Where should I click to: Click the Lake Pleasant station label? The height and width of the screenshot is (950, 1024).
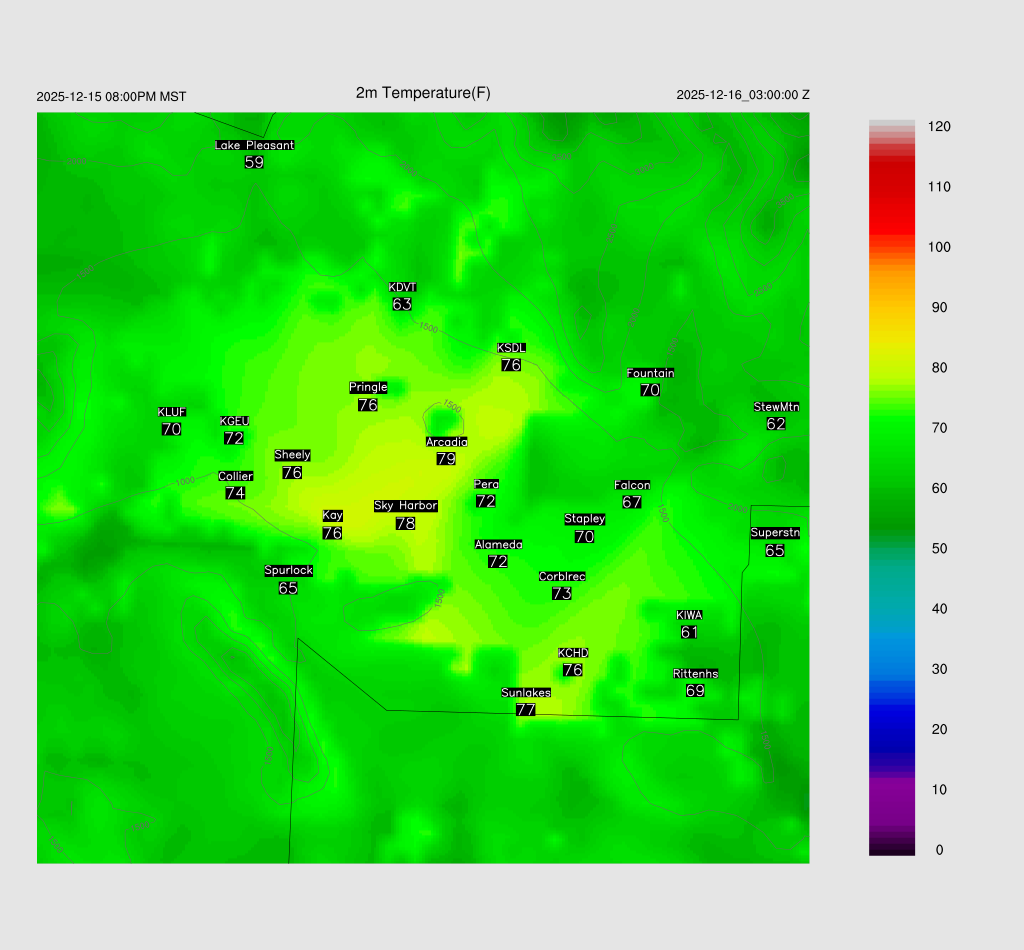(254, 145)
